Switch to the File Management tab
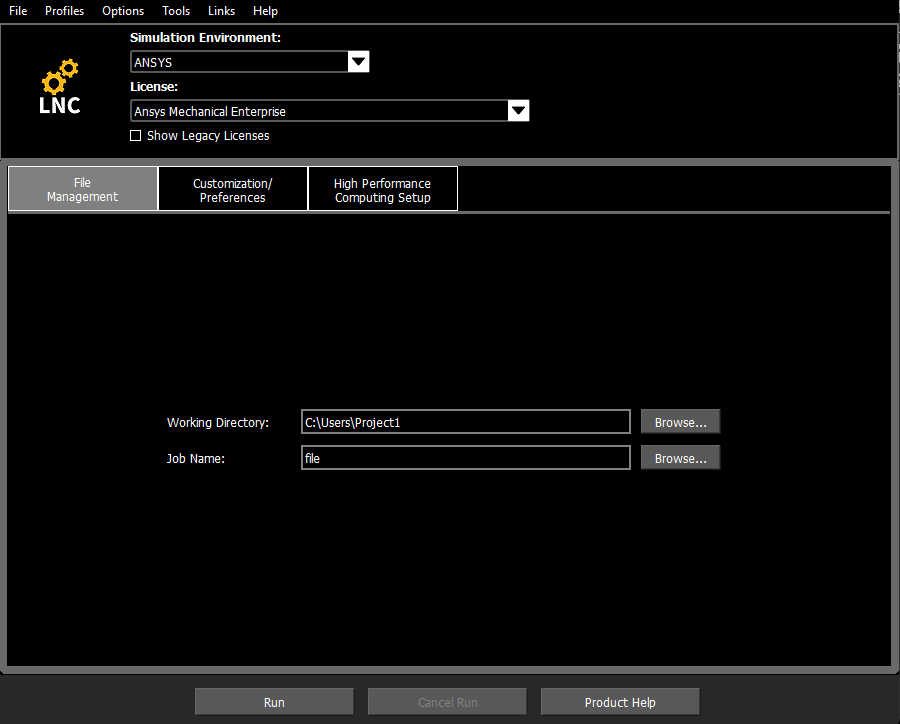The height and width of the screenshot is (724, 900). click(83, 189)
